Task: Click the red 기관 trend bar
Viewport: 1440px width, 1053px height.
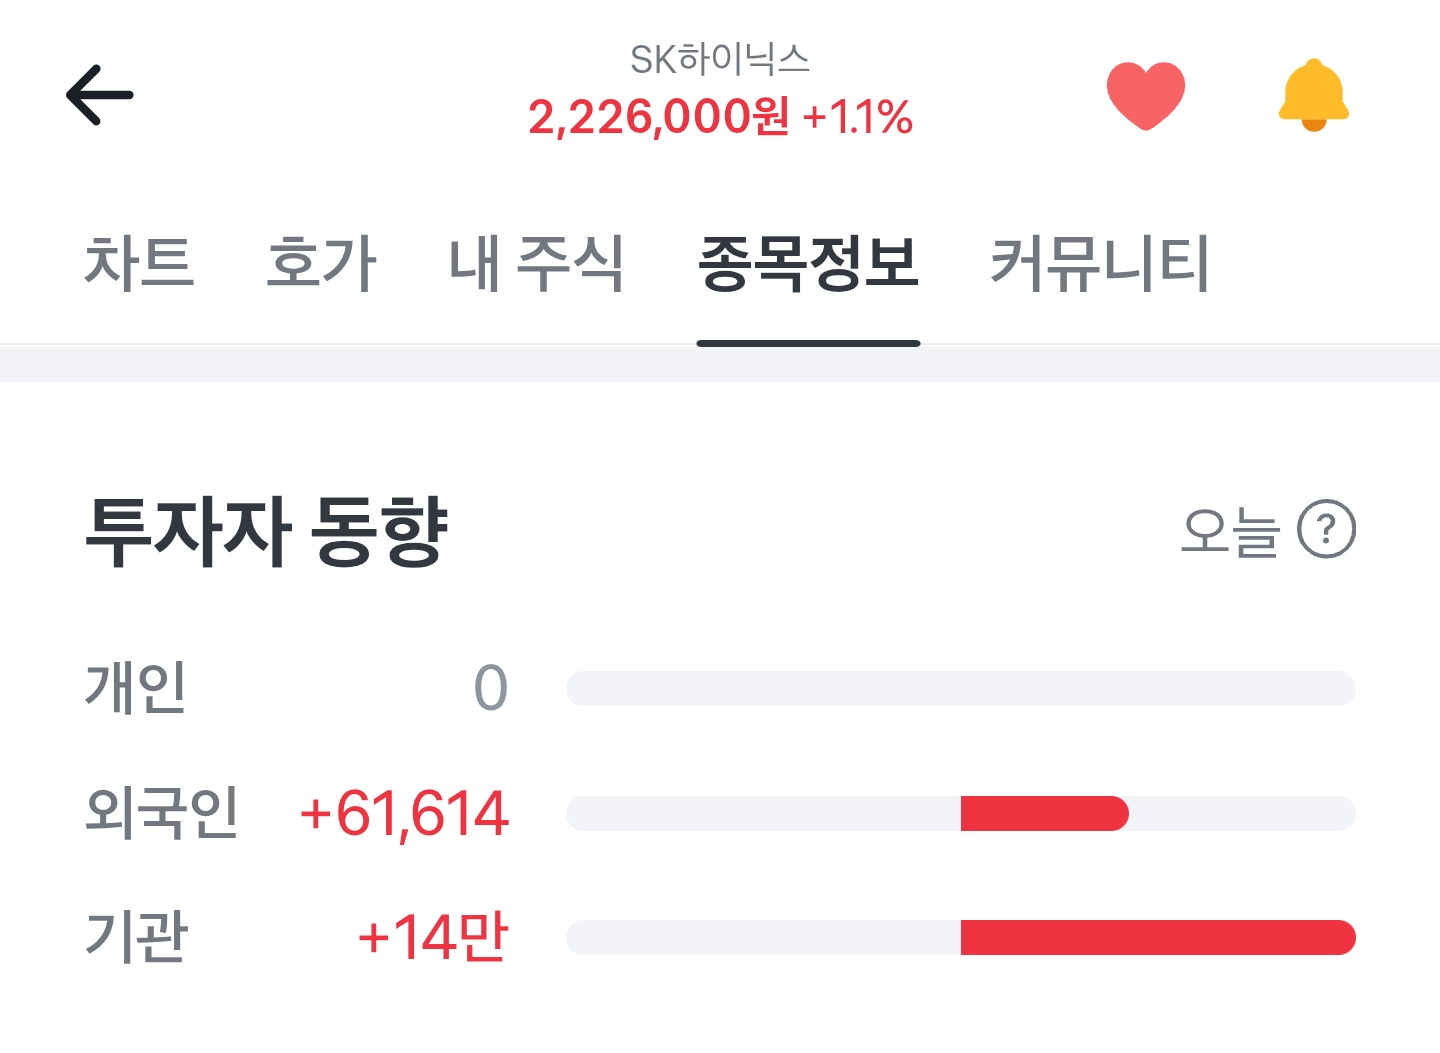Action: pyautogui.click(x=1158, y=937)
